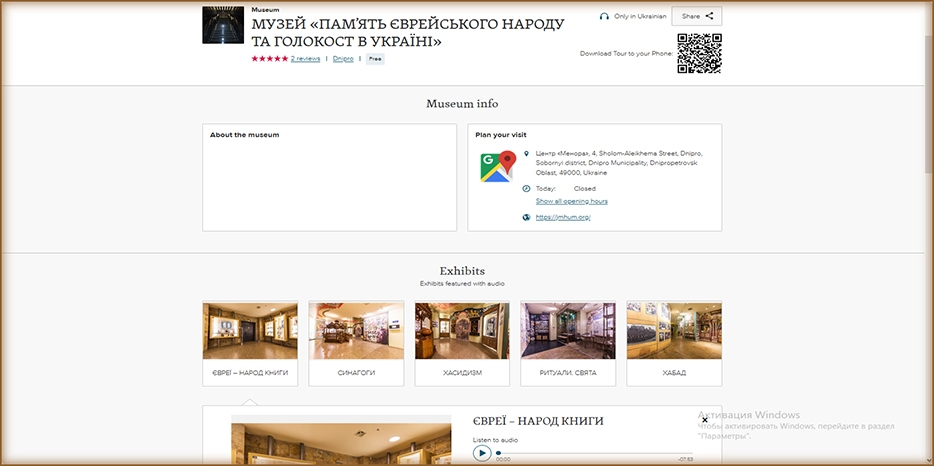Click the QR code for tour download
The height and width of the screenshot is (466, 934).
(x=699, y=54)
